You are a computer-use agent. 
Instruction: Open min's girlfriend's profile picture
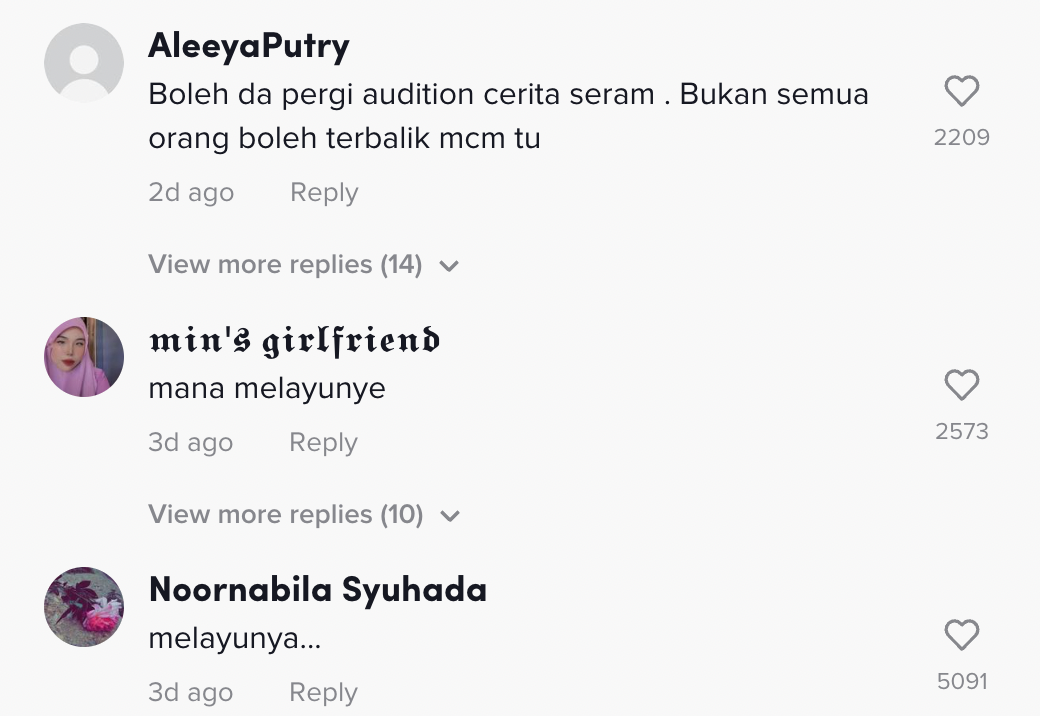[84, 357]
